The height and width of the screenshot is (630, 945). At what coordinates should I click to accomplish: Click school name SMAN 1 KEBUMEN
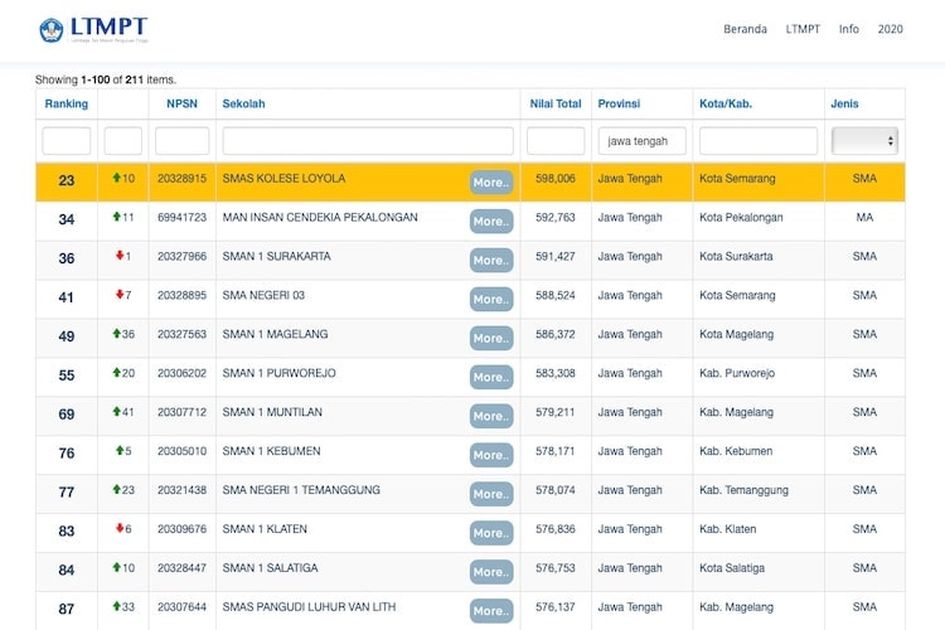pyautogui.click(x=271, y=451)
